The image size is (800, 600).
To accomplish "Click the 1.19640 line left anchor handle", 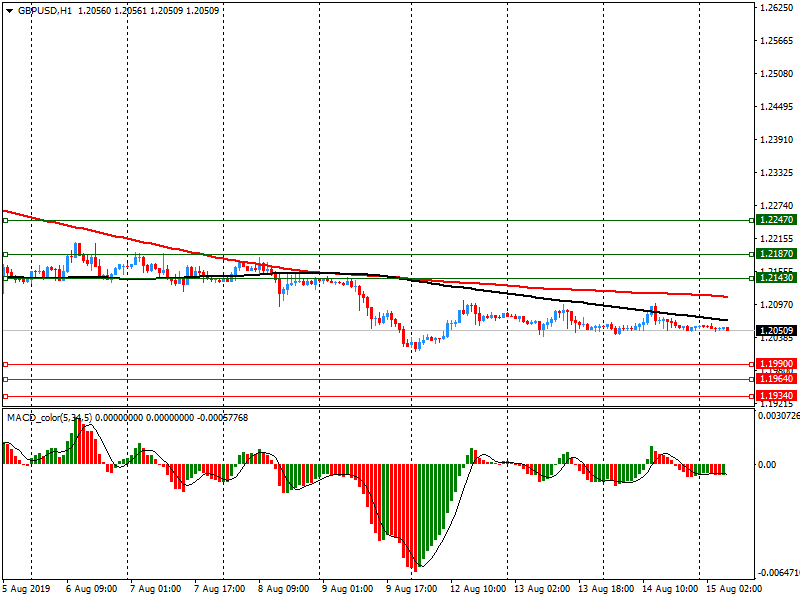I will 6,380.
